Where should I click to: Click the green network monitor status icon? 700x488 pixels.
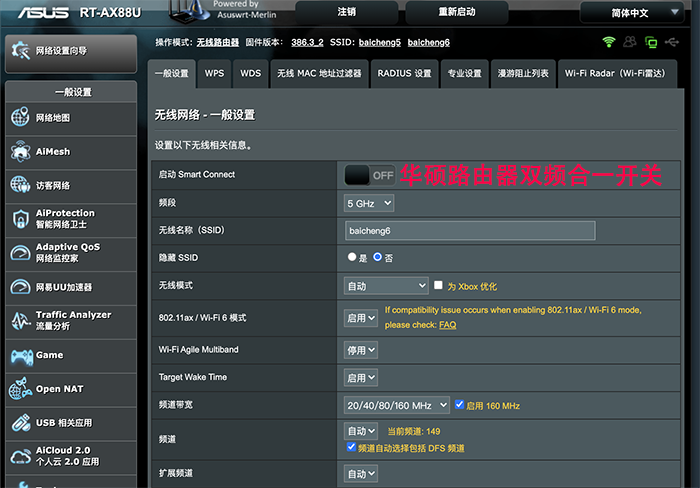coord(651,42)
